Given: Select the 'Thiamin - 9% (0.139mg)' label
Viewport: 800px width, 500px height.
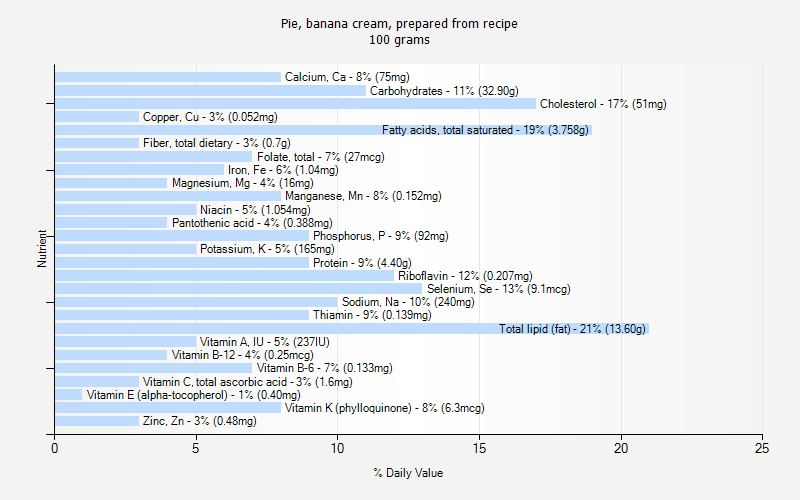Looking at the screenshot, I should 372,315.
